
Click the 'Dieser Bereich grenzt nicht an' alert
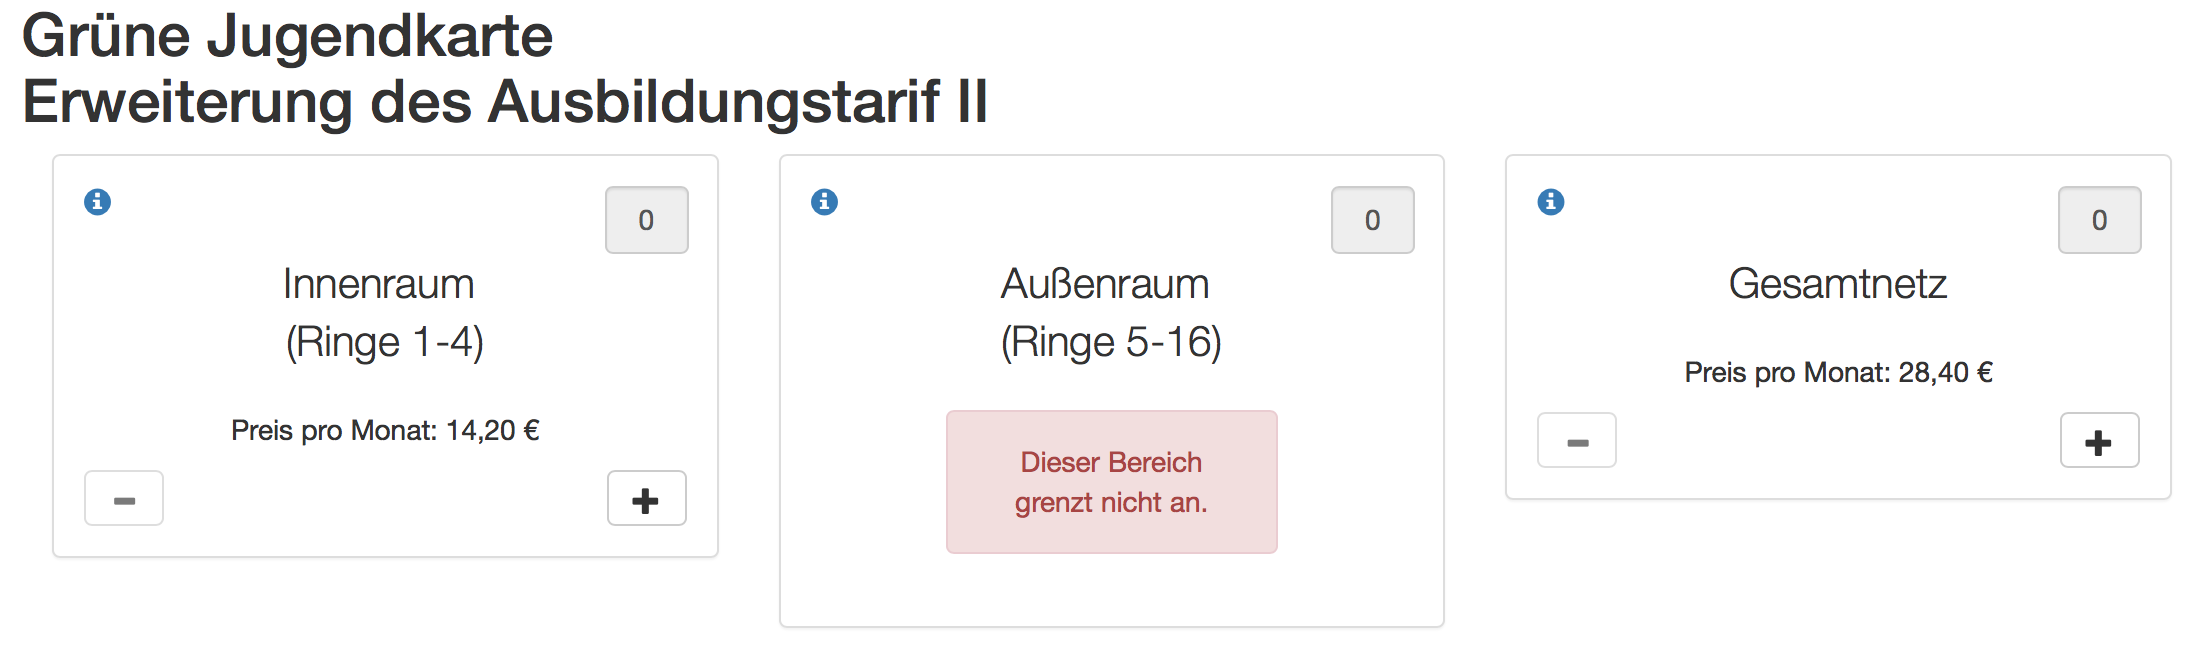(1111, 482)
